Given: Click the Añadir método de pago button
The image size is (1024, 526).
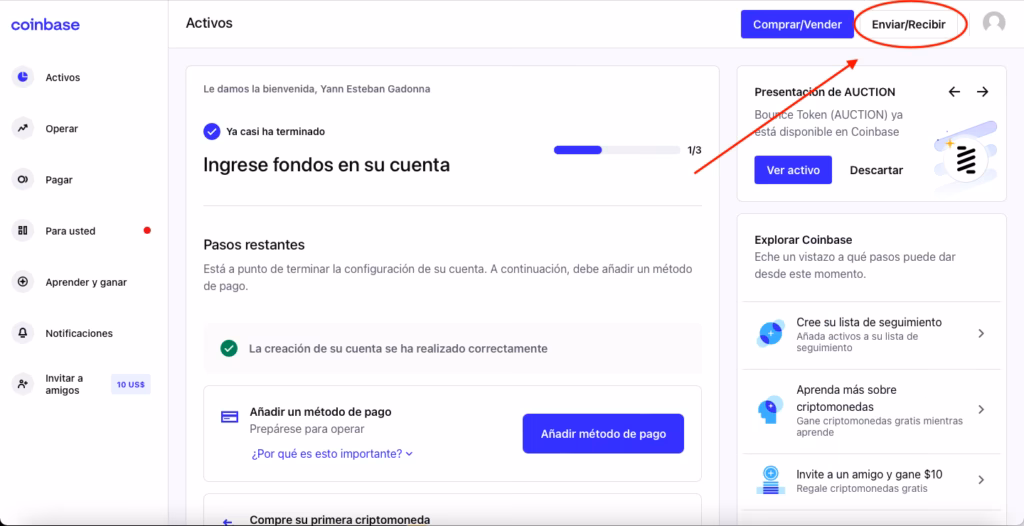Looking at the screenshot, I should (x=603, y=433).
